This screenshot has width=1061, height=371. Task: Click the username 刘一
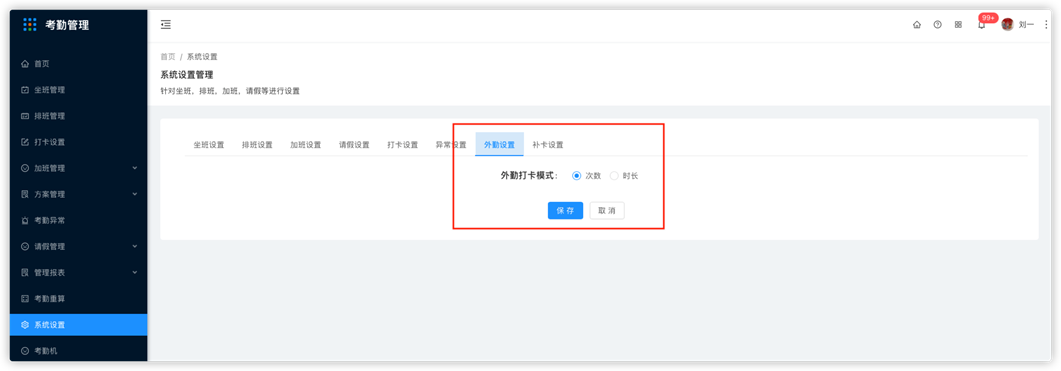1026,25
